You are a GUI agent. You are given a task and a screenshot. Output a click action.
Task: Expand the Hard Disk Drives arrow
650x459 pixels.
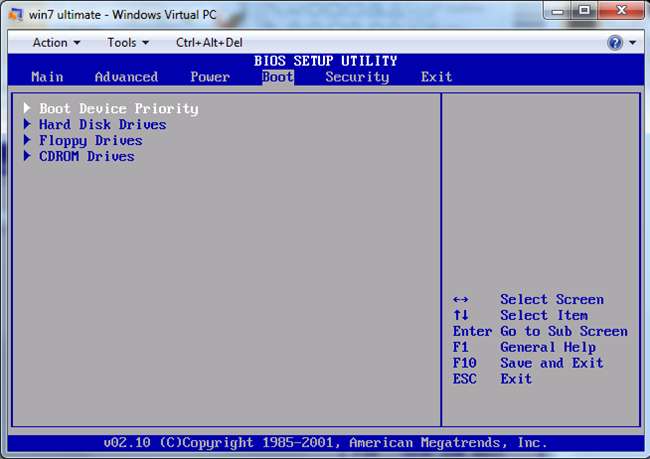click(27, 124)
